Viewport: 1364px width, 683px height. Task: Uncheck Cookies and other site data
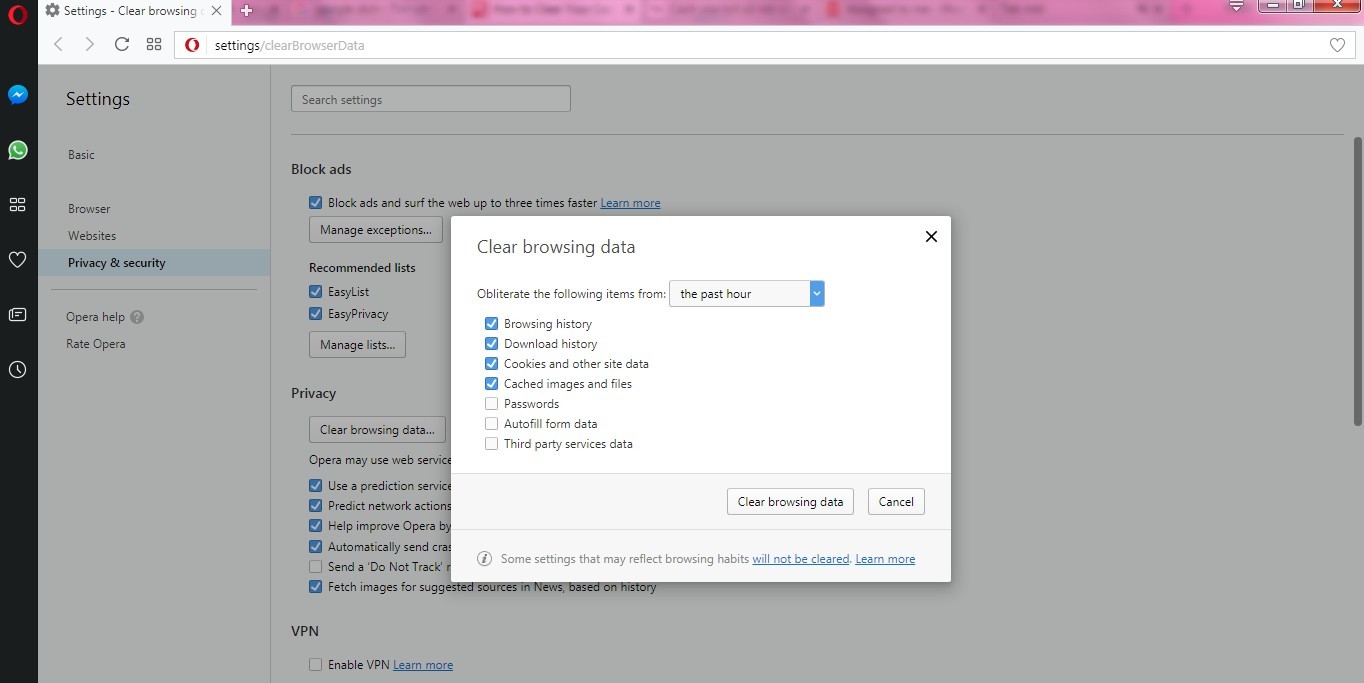(491, 364)
